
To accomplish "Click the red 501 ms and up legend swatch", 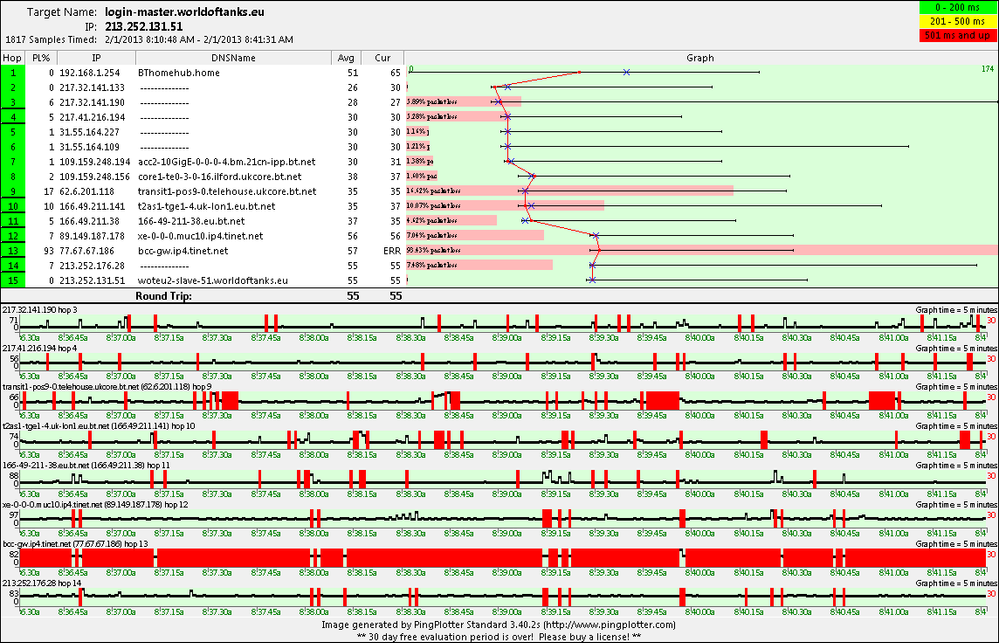I will click(957, 36).
